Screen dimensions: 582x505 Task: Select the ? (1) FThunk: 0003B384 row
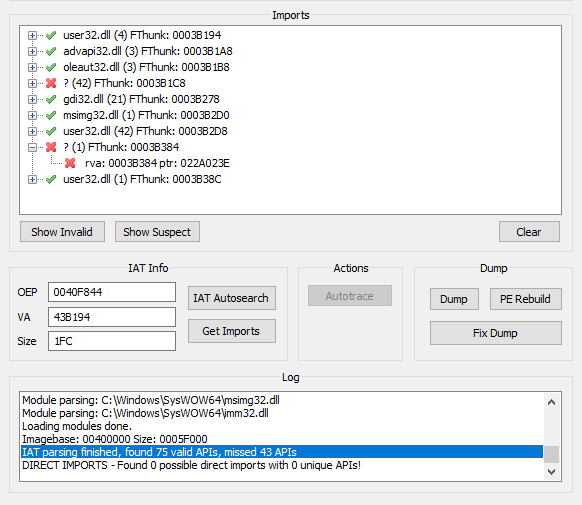click(121, 147)
